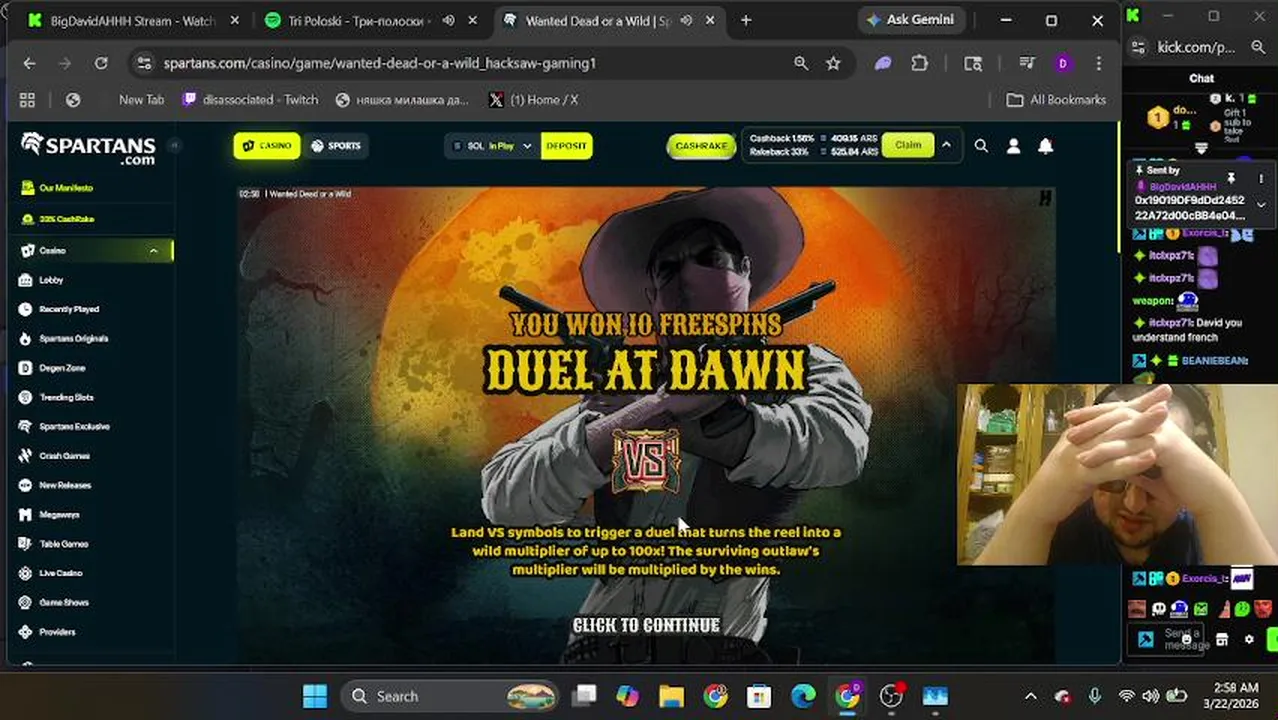Screen dimensions: 1278x720
Task: Open Table Games in sidebar
Action: [x=64, y=544]
